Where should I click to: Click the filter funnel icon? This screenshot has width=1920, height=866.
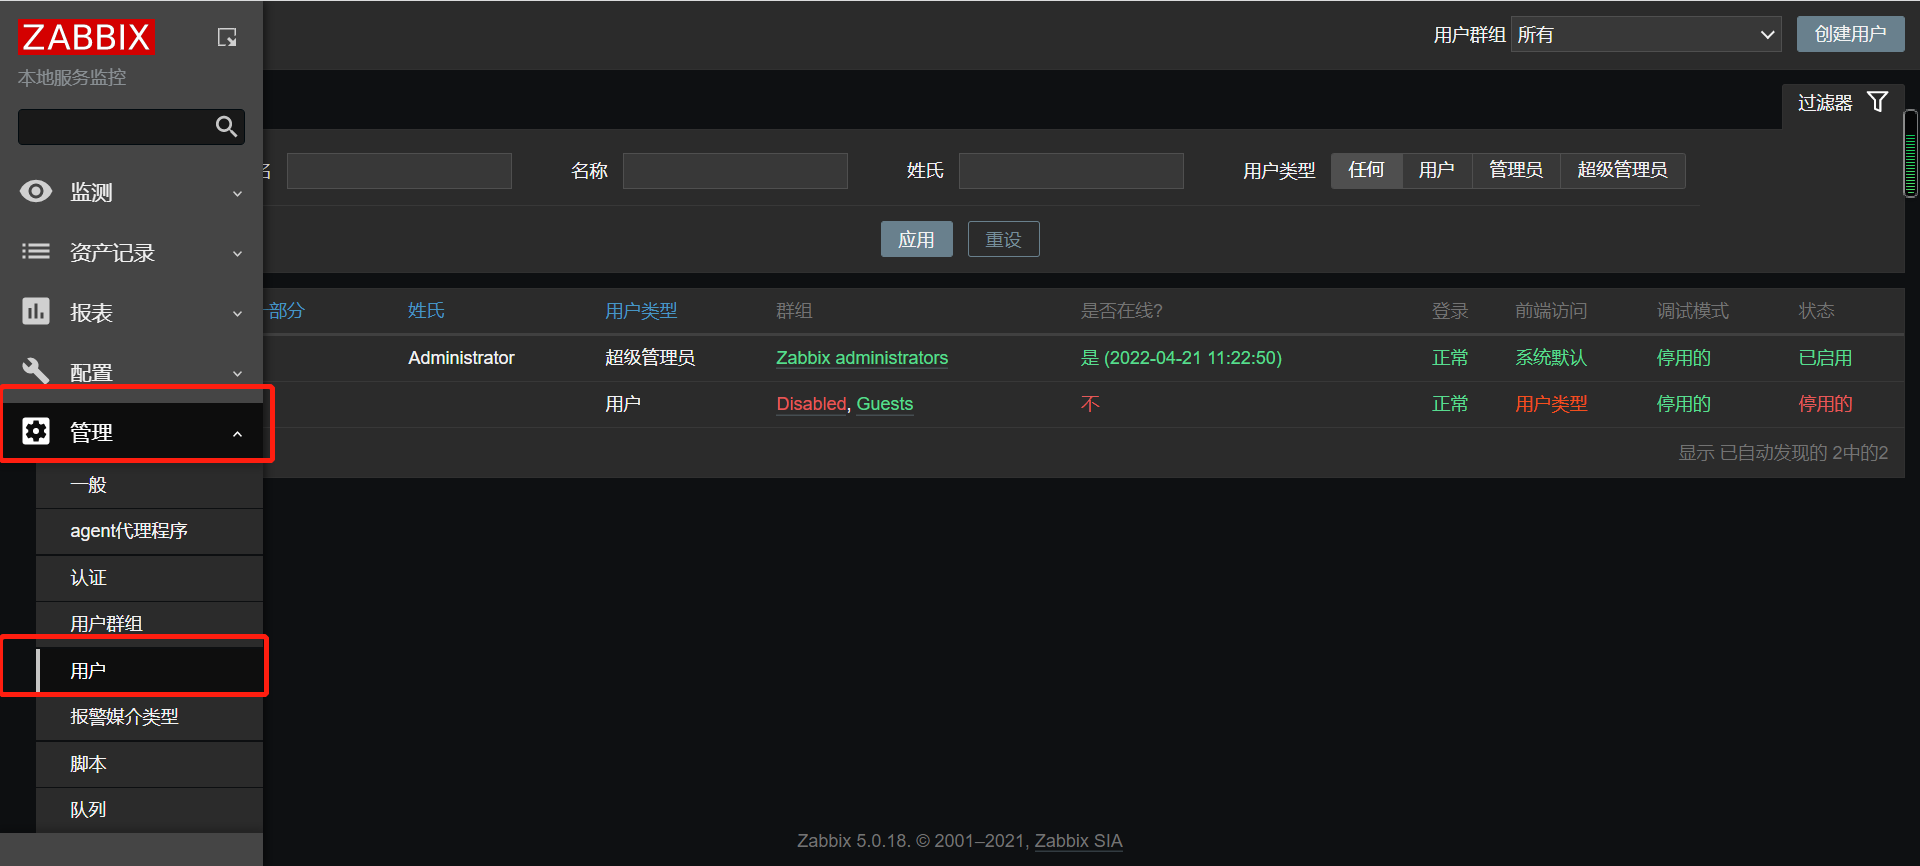click(x=1878, y=102)
